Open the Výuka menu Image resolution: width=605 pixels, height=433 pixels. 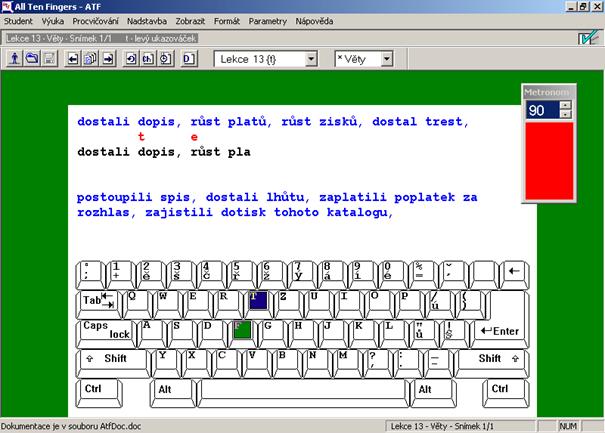53,20
